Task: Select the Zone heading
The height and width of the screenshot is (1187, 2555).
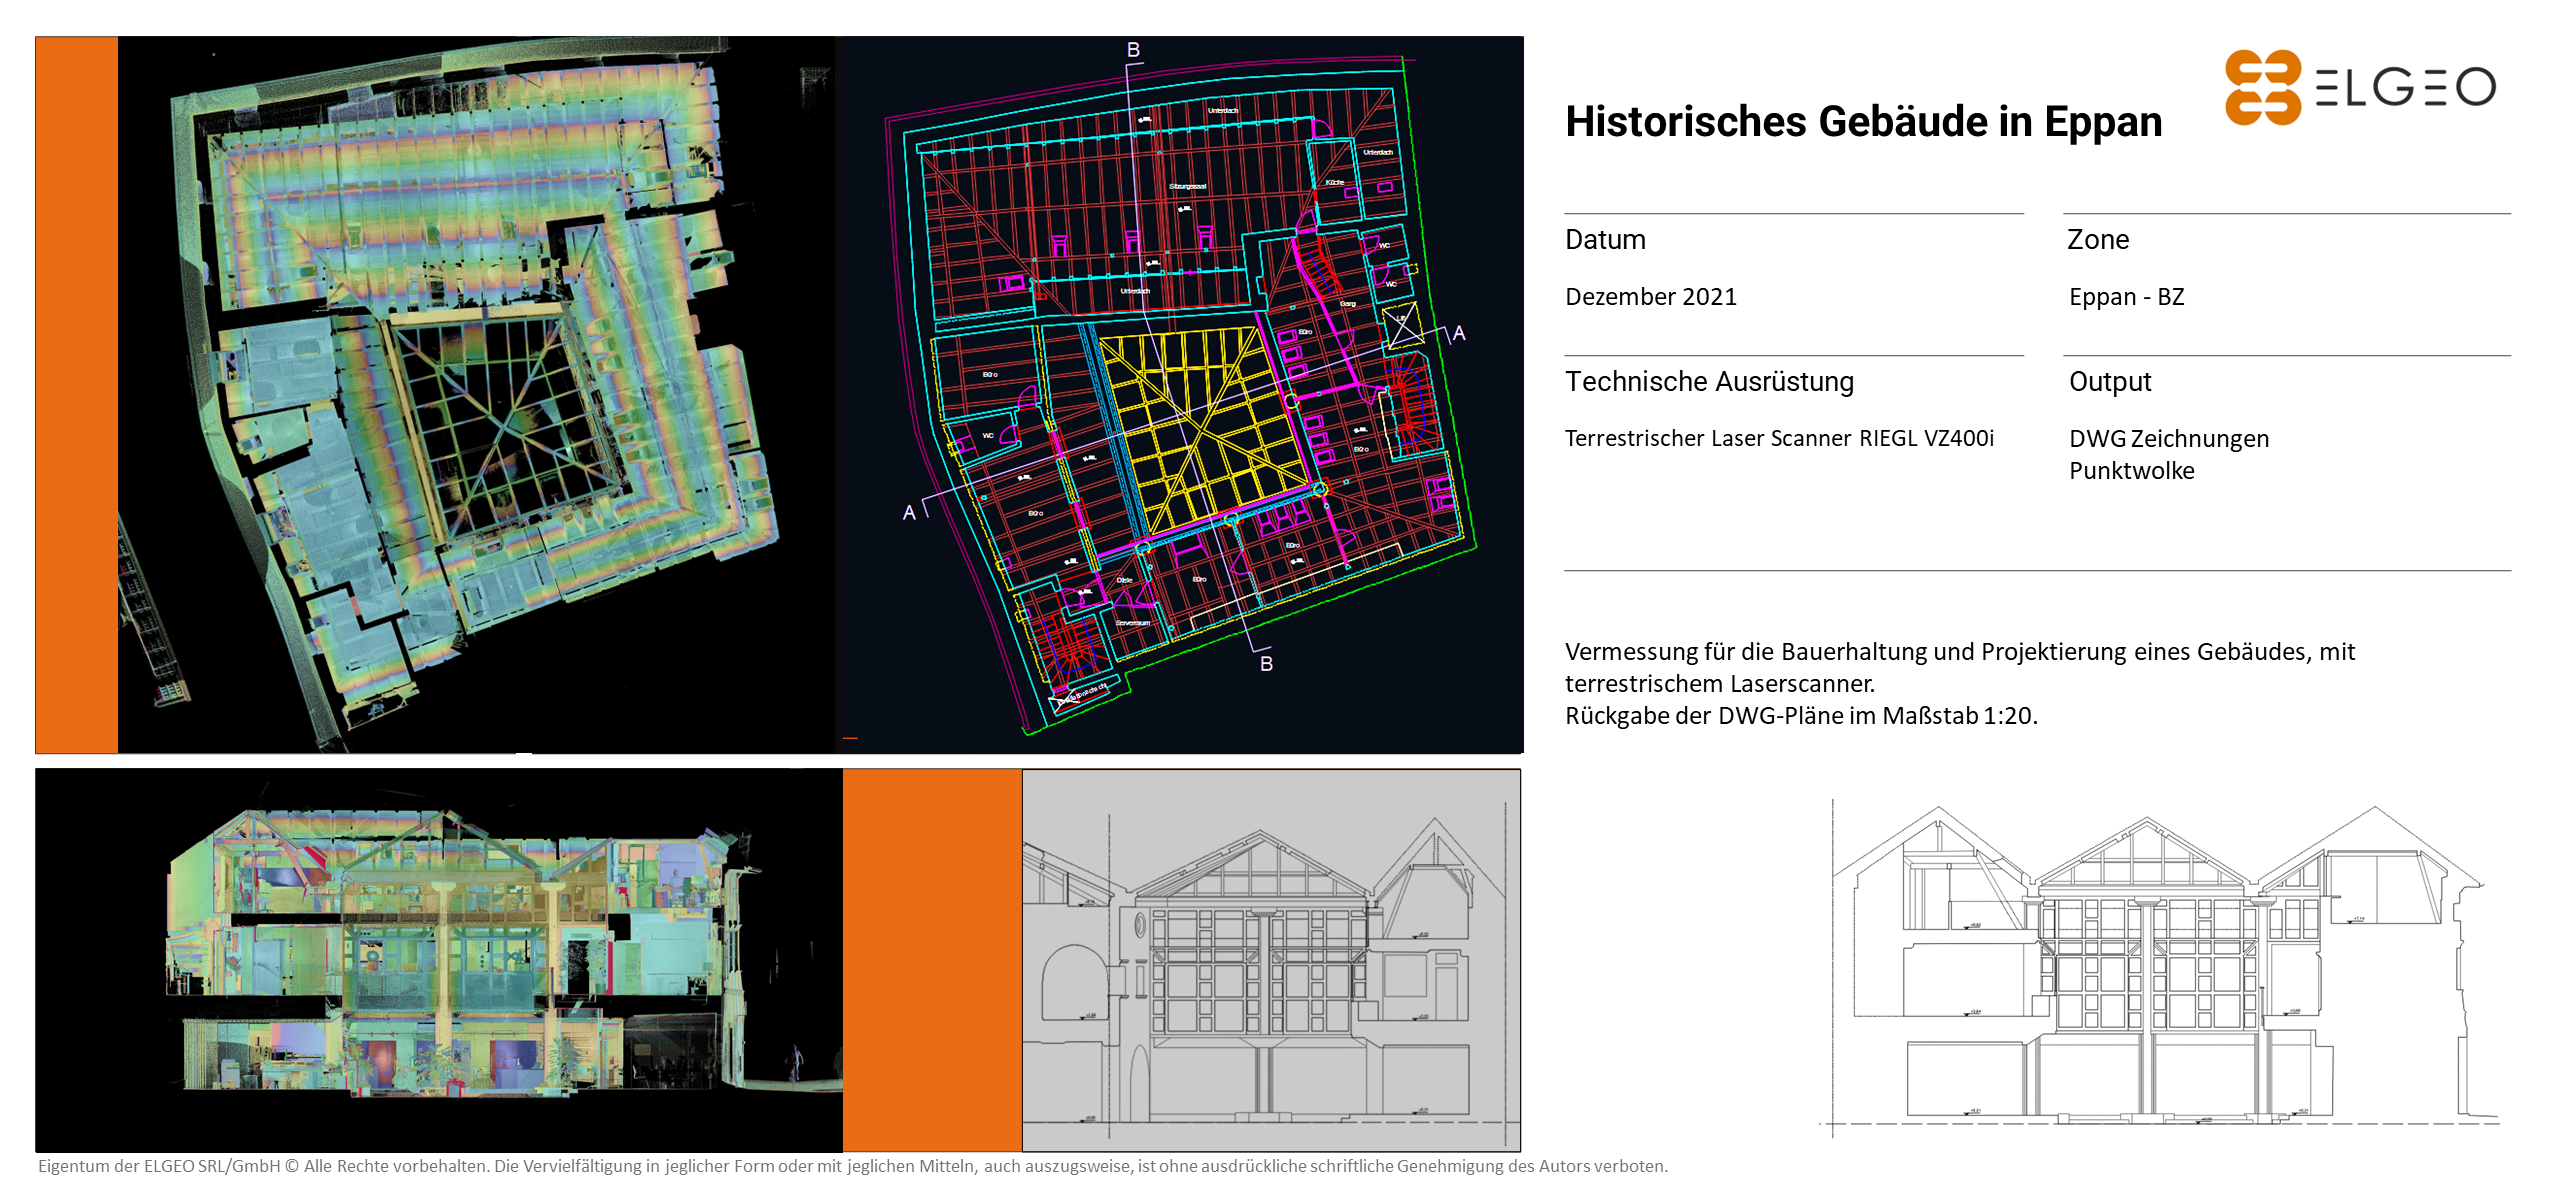Action: click(2098, 240)
